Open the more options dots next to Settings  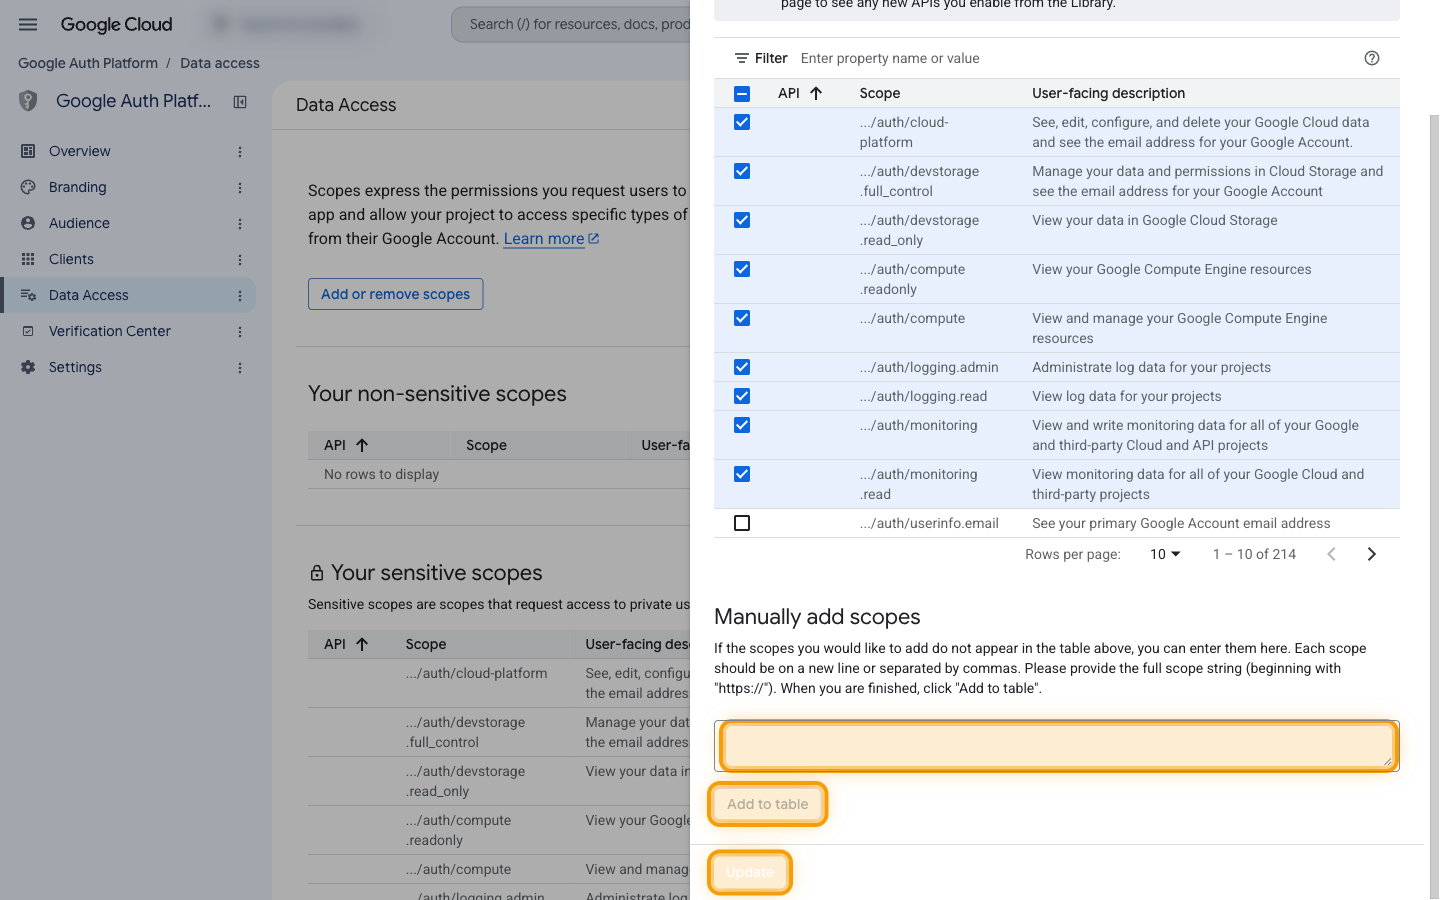click(x=240, y=367)
